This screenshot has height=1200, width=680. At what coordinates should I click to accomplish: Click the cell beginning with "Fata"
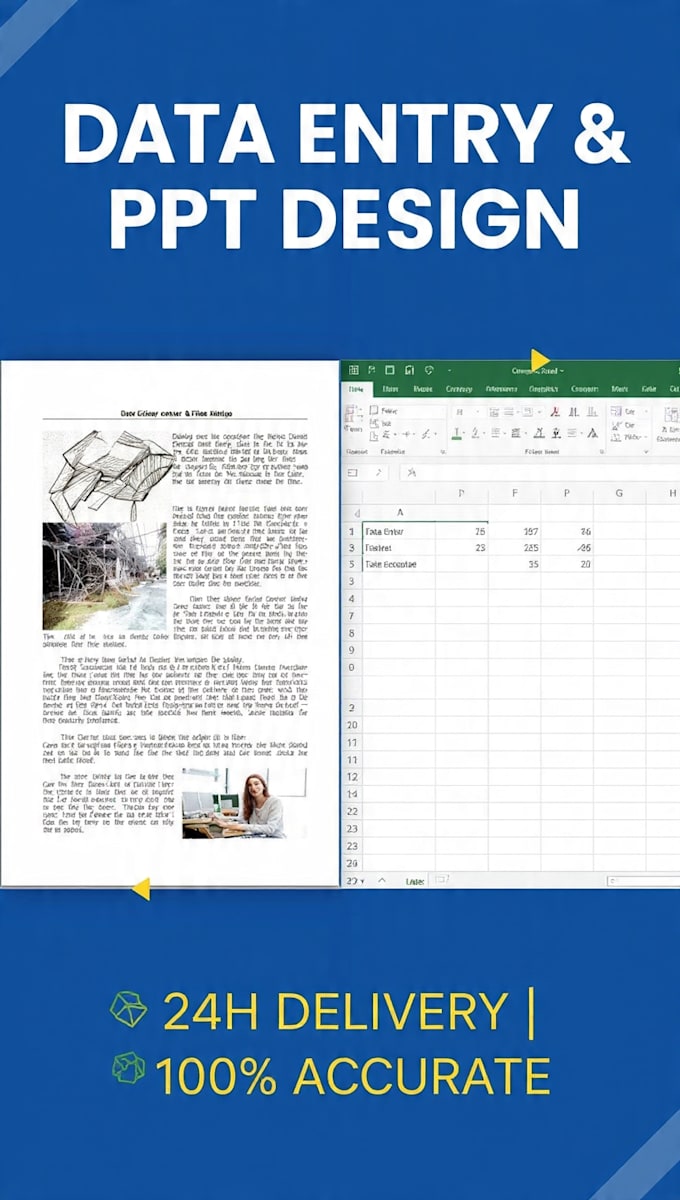(399, 531)
